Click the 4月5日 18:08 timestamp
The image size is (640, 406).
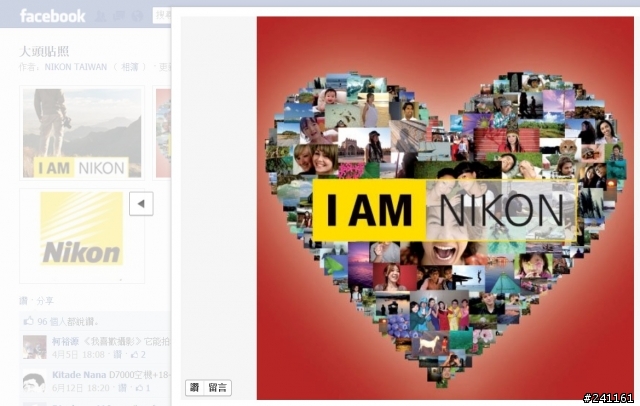click(x=78, y=355)
